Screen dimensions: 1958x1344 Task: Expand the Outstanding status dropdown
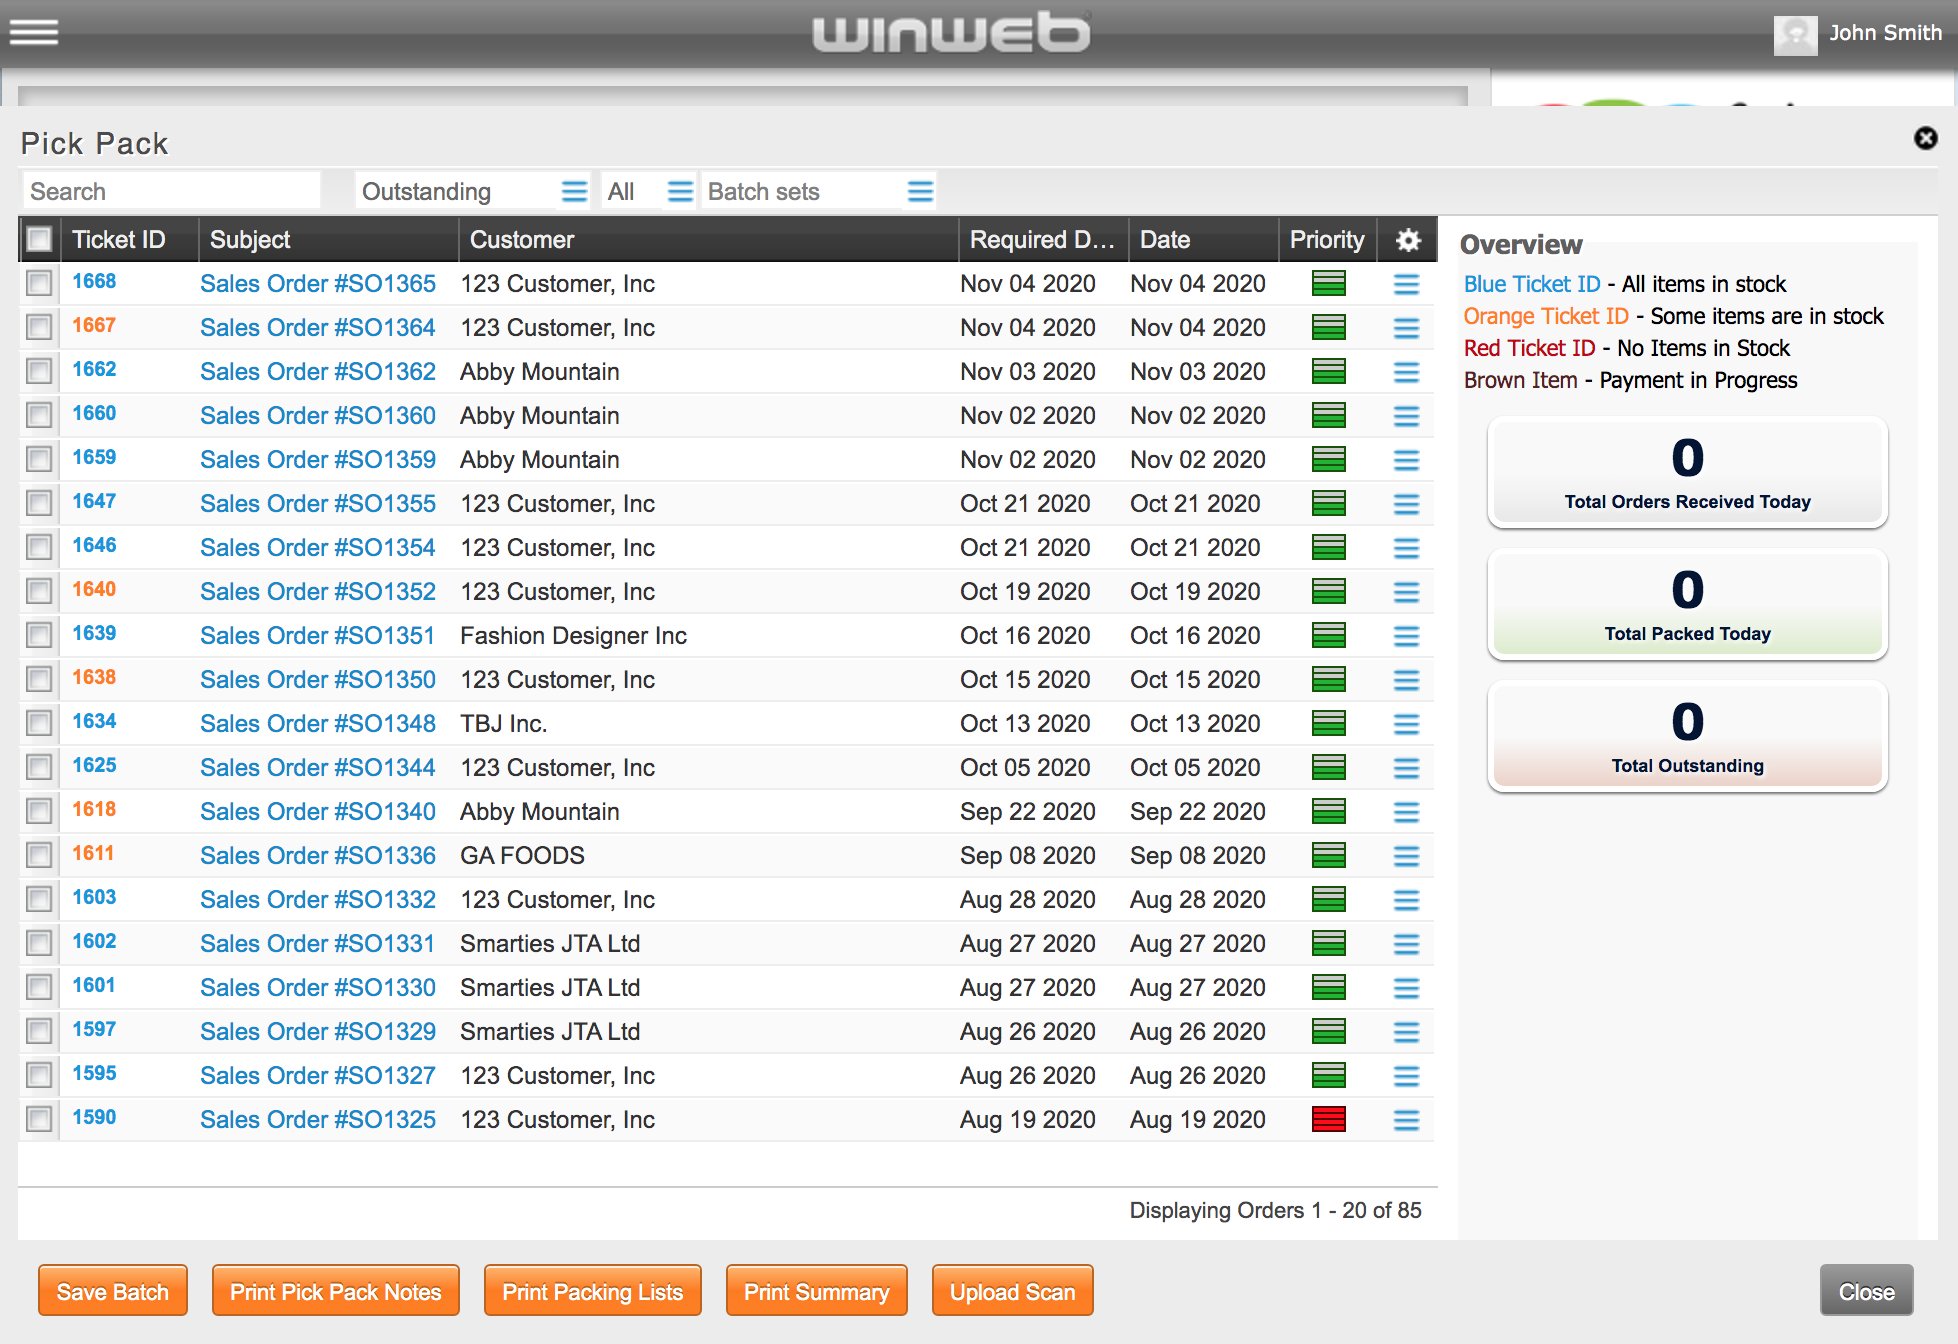[x=574, y=191]
